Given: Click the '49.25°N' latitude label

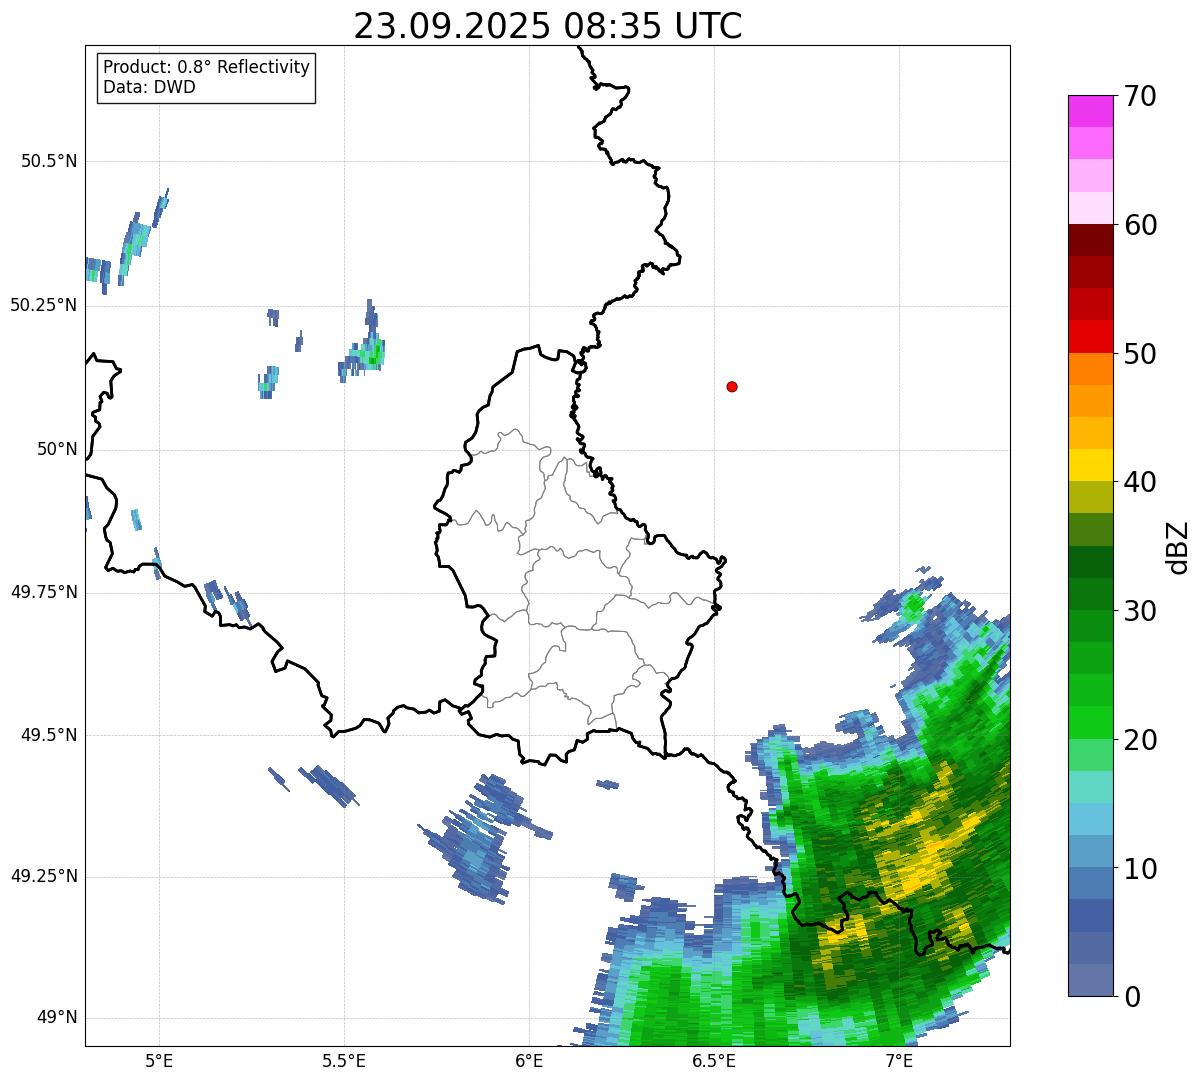Looking at the screenshot, I should (x=43, y=876).
